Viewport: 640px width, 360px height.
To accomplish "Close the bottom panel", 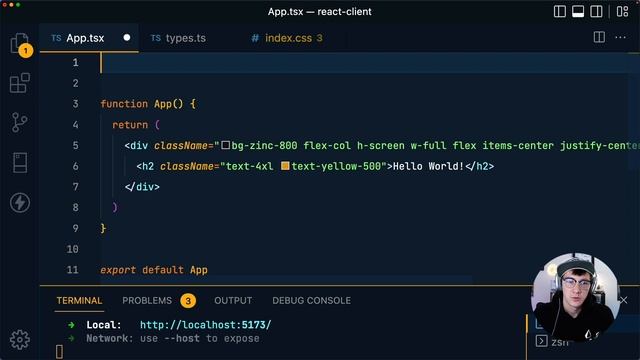I will click(624, 300).
